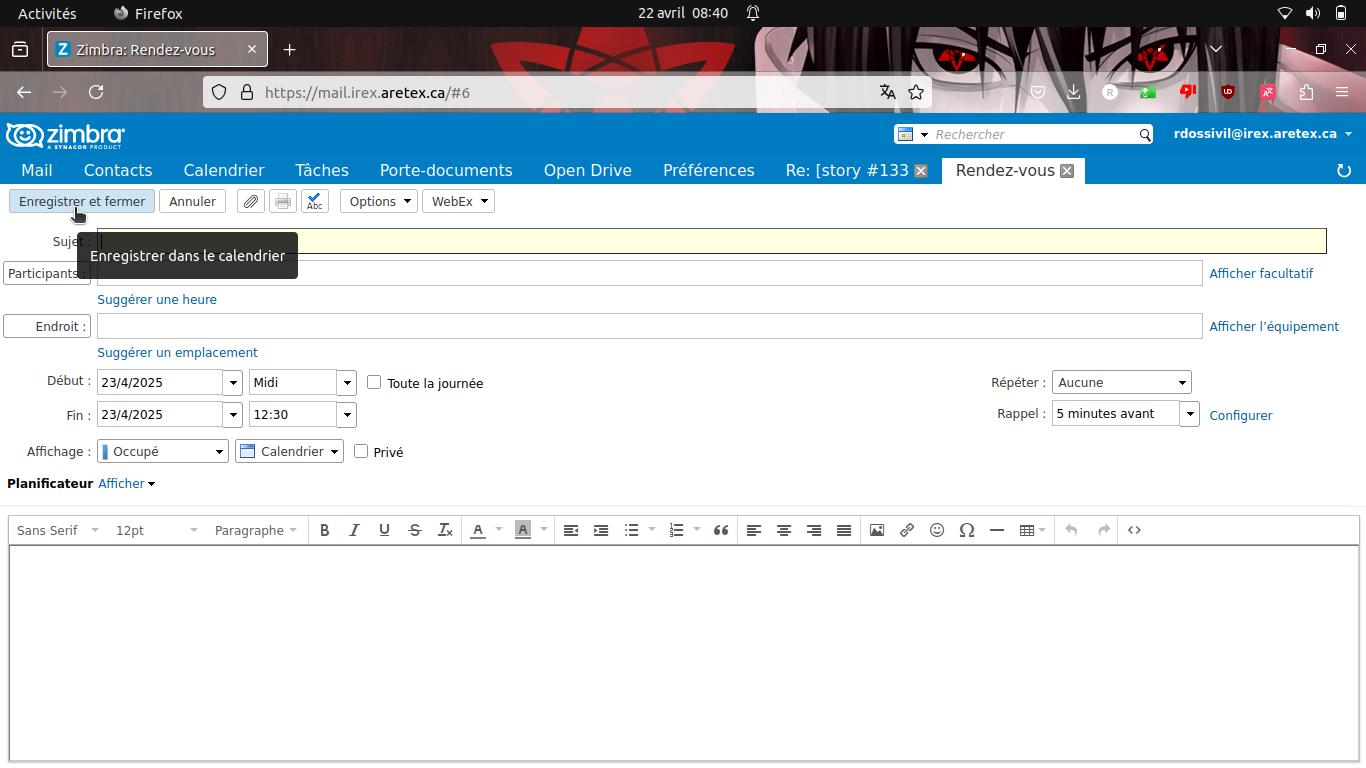This screenshot has height=768, width=1366.
Task: Click the Rechercher search field
Action: coord(1034,134)
